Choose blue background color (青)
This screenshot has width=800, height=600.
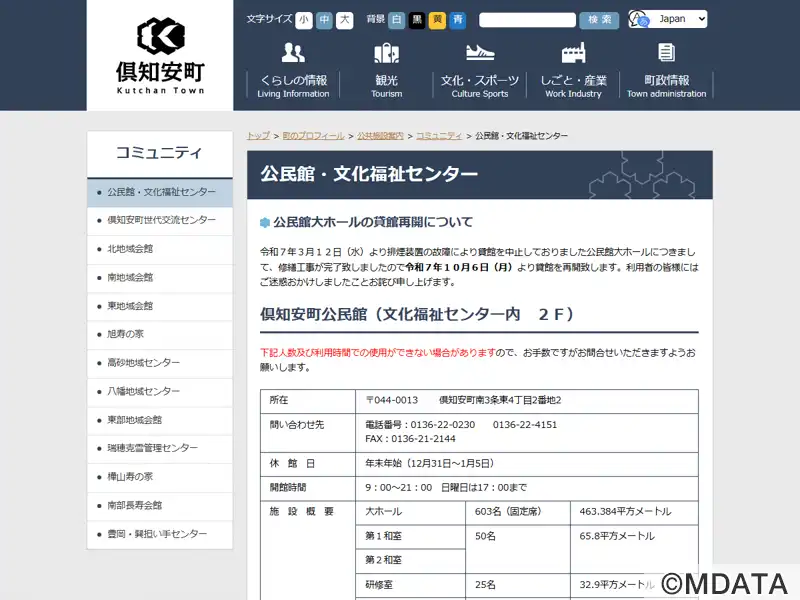tap(458, 20)
